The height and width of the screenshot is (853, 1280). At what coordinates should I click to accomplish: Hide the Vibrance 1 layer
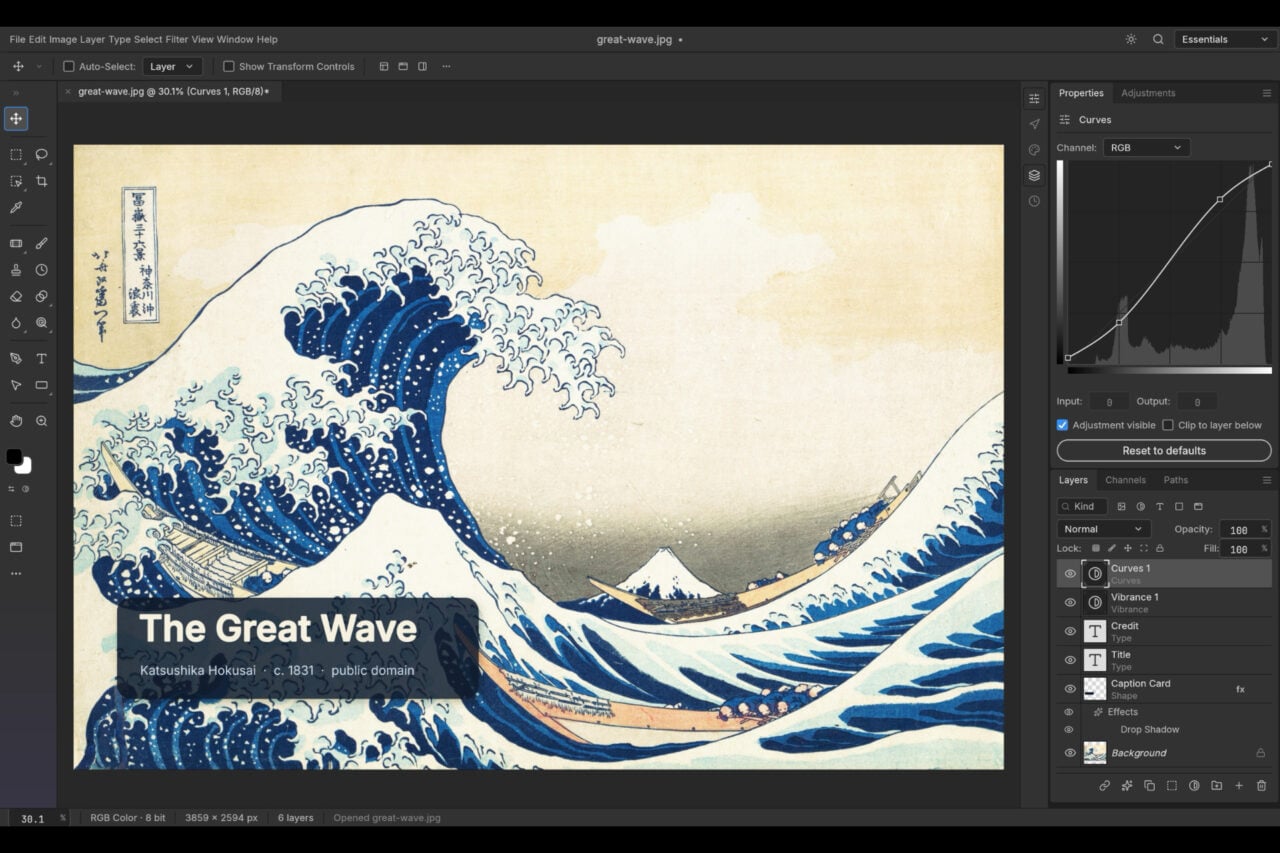[1070, 603]
